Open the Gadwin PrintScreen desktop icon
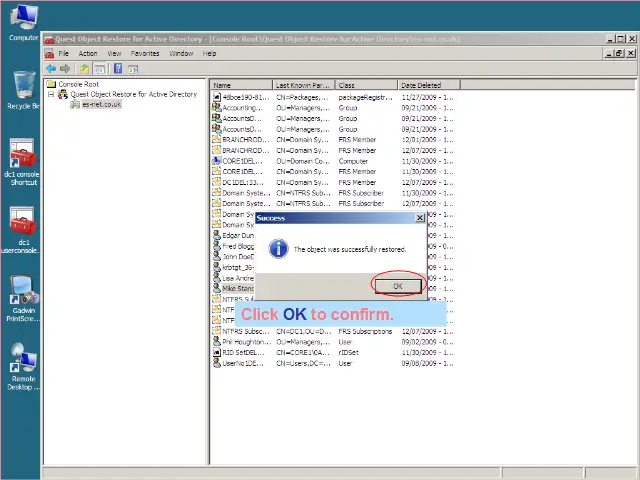The image size is (640, 480). click(x=22, y=292)
